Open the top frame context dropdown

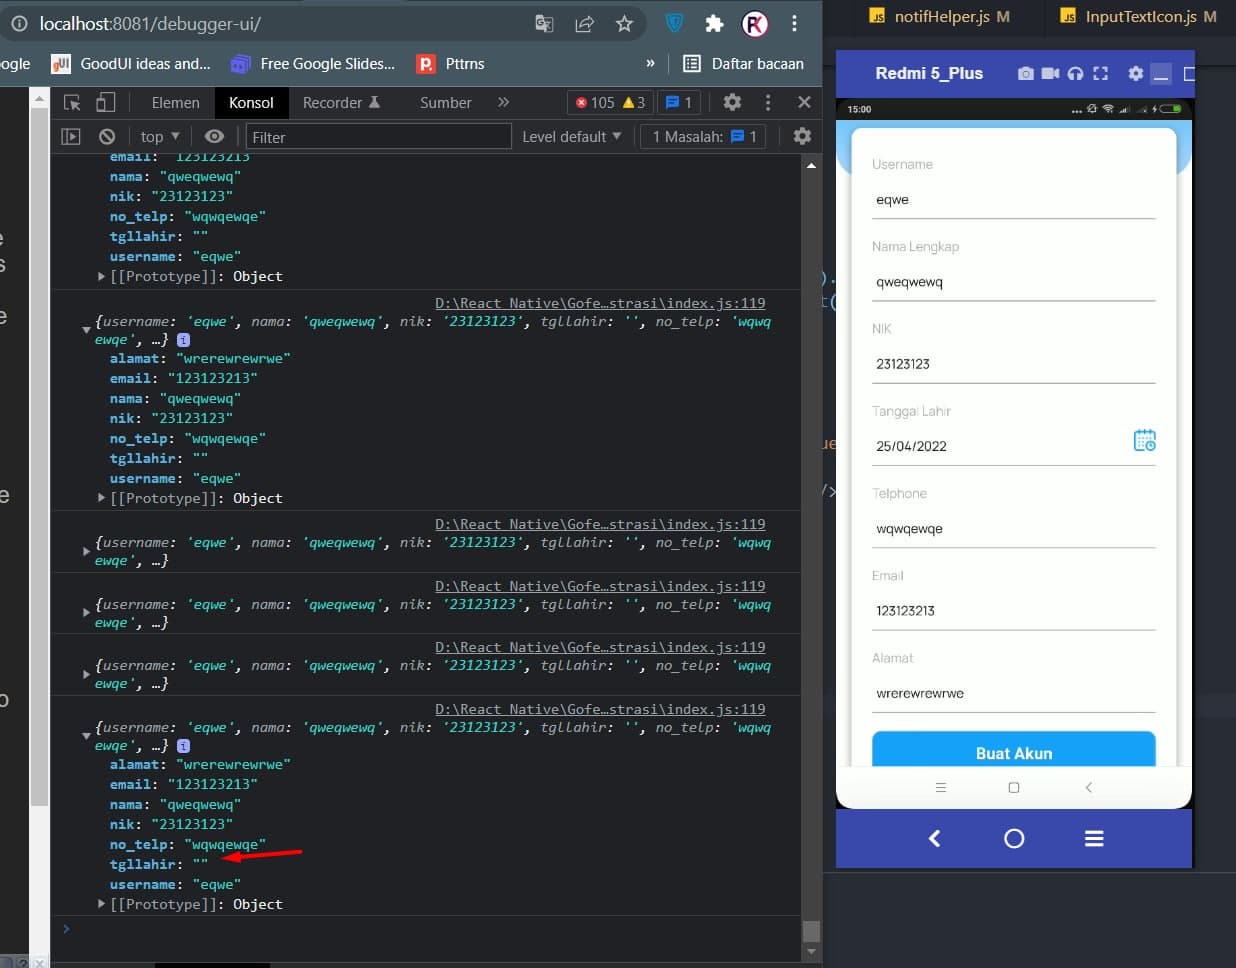tap(158, 136)
